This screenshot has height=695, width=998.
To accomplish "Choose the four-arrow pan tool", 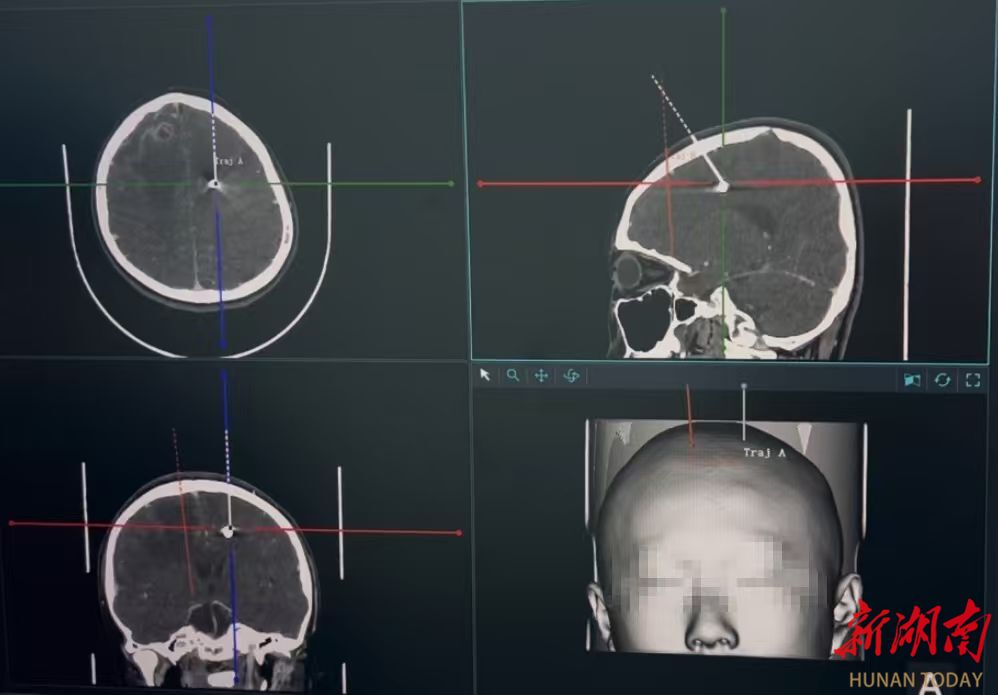I will 541,376.
